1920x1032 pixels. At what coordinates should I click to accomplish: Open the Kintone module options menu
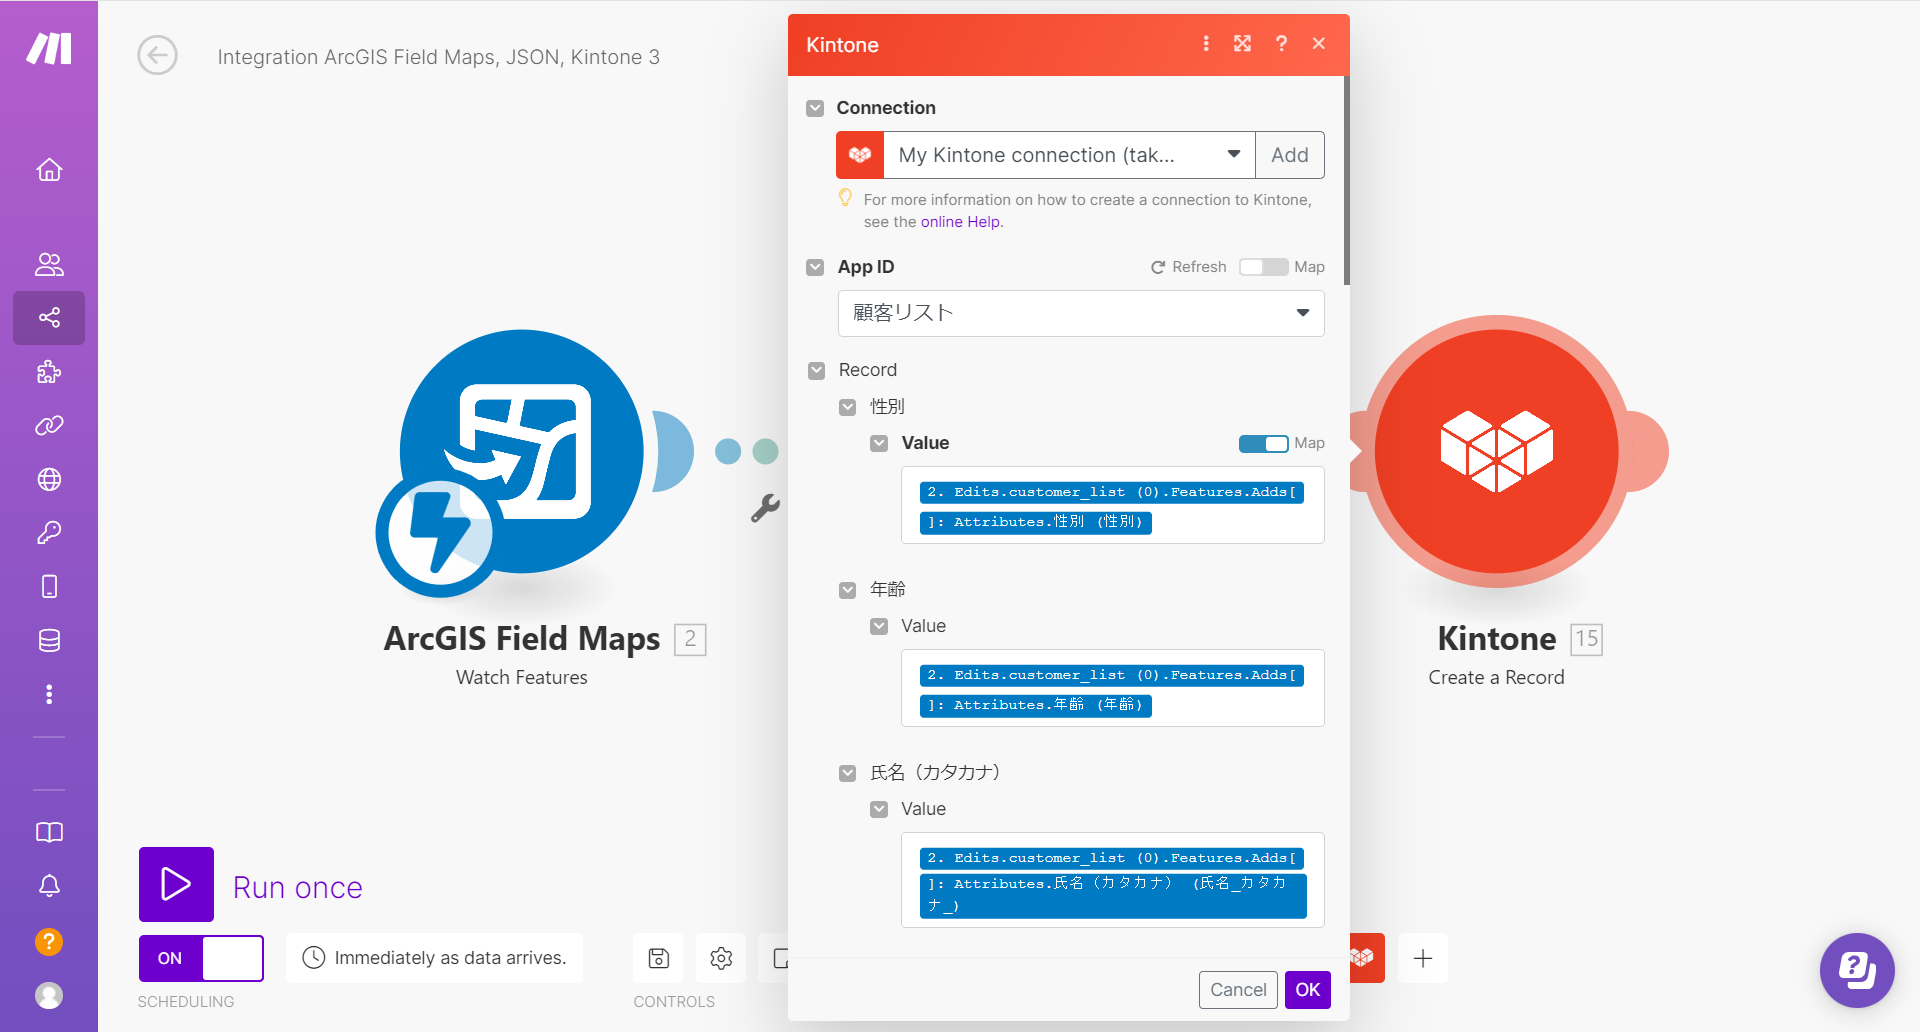pos(1206,44)
